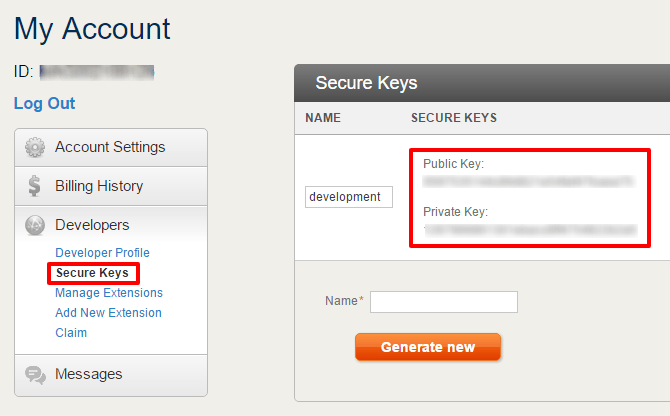Open Manage Extensions page
The height and width of the screenshot is (416, 670).
tap(109, 293)
